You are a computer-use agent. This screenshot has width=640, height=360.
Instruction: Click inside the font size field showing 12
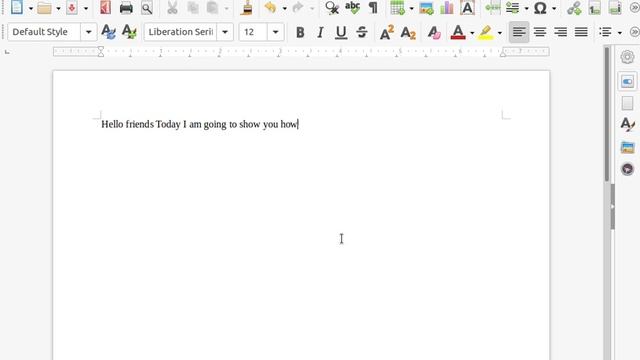(253, 32)
